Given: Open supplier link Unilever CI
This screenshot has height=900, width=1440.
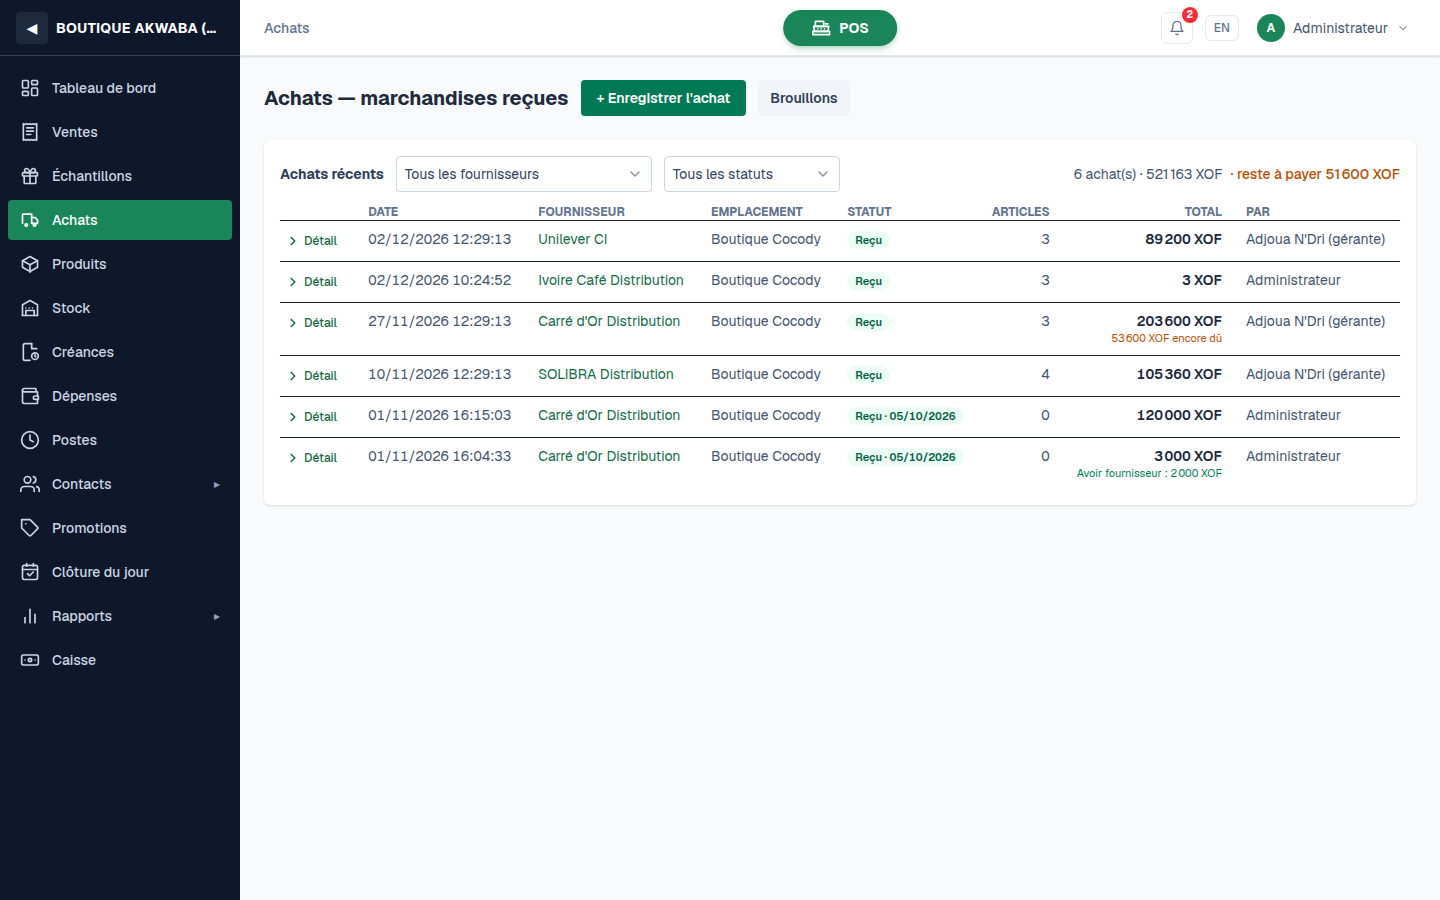Looking at the screenshot, I should pos(573,239).
